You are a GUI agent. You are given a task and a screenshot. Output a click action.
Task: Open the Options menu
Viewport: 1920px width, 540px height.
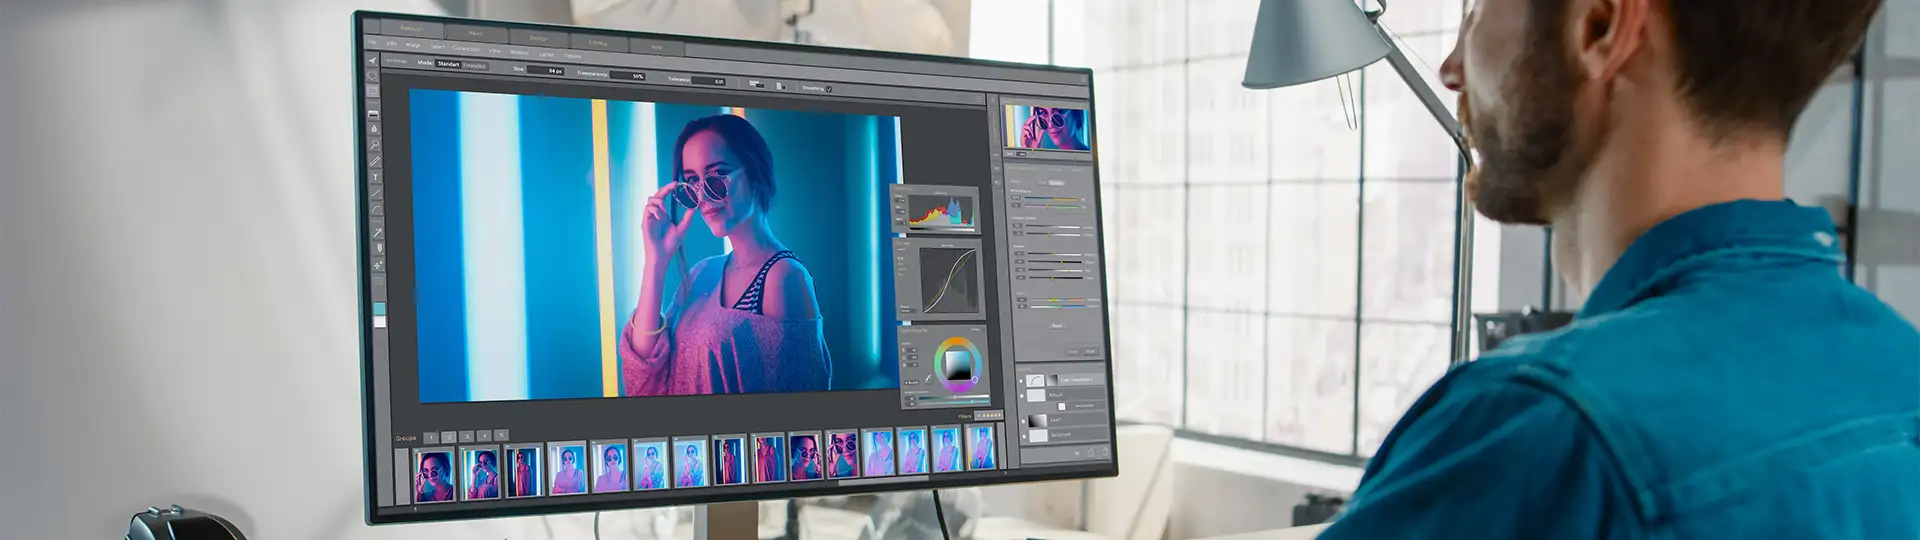click(x=573, y=56)
